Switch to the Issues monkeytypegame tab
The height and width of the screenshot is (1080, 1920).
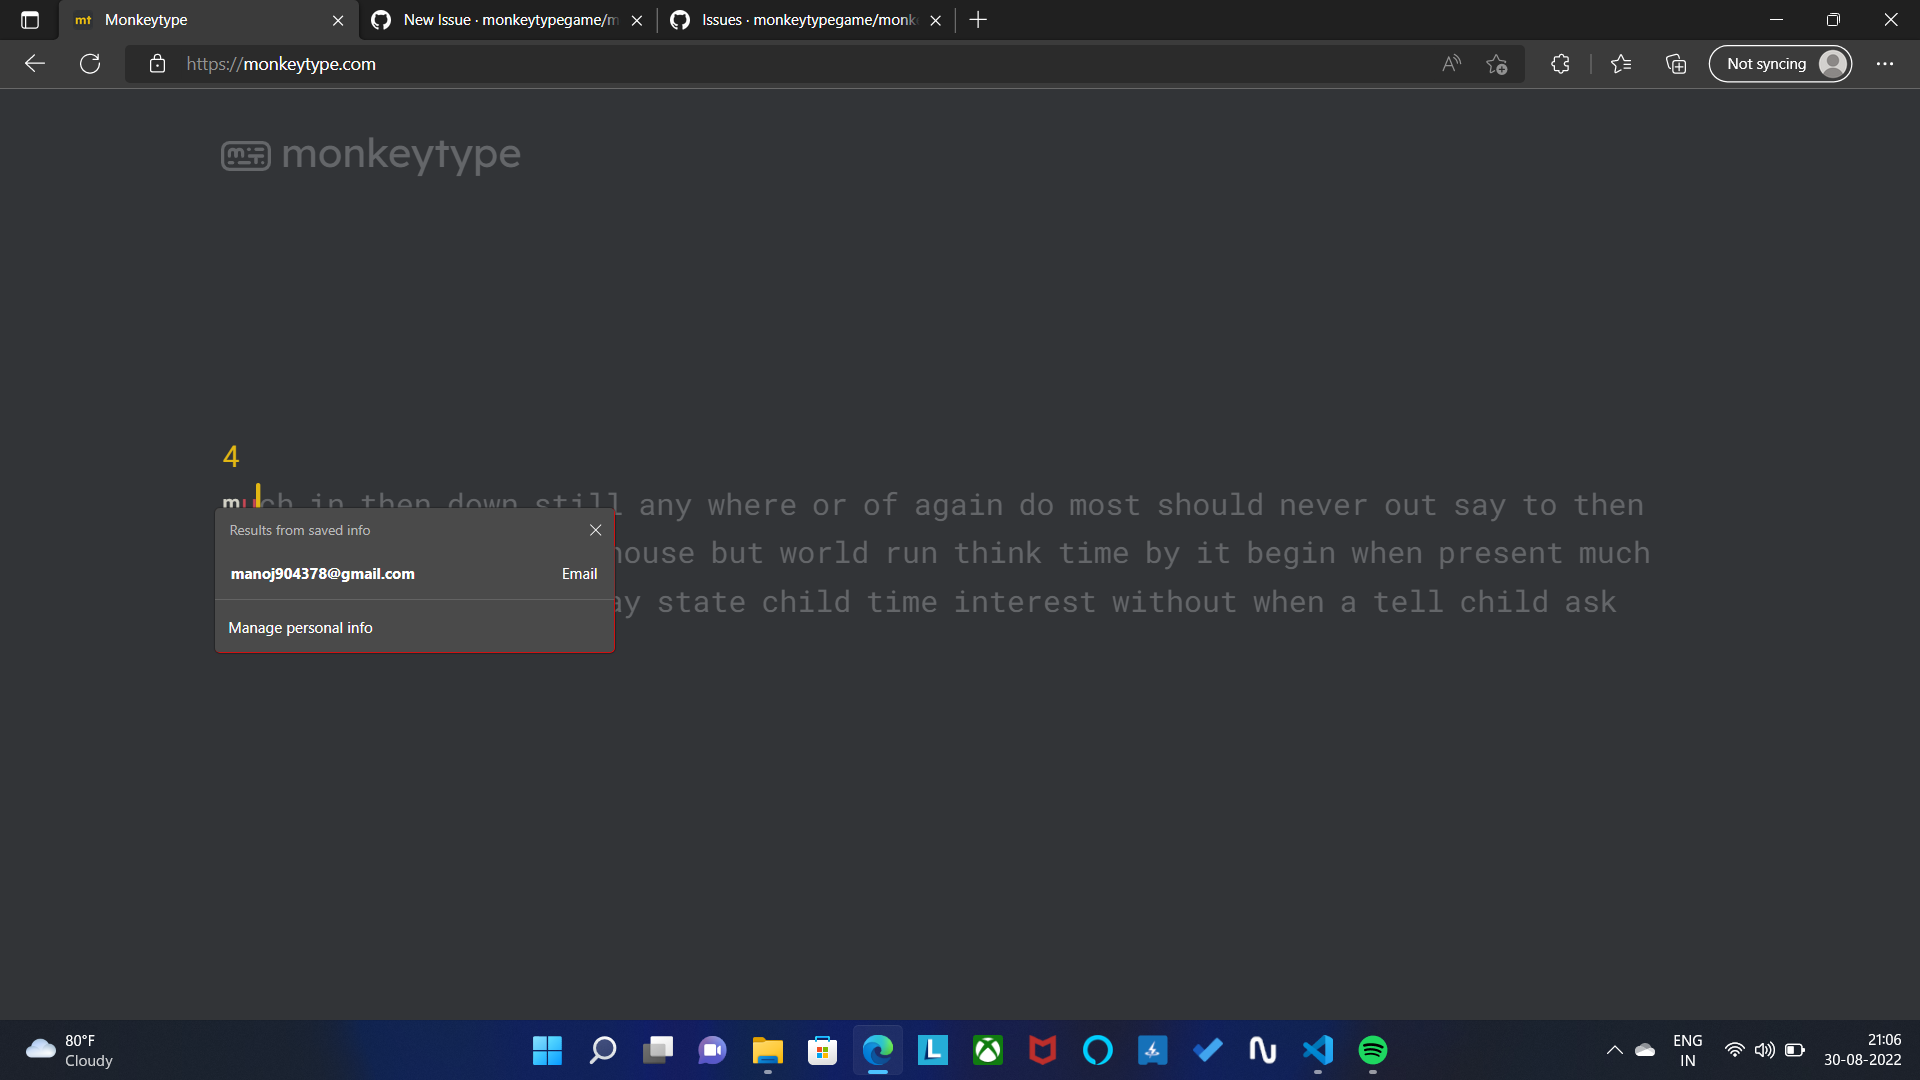pos(800,19)
